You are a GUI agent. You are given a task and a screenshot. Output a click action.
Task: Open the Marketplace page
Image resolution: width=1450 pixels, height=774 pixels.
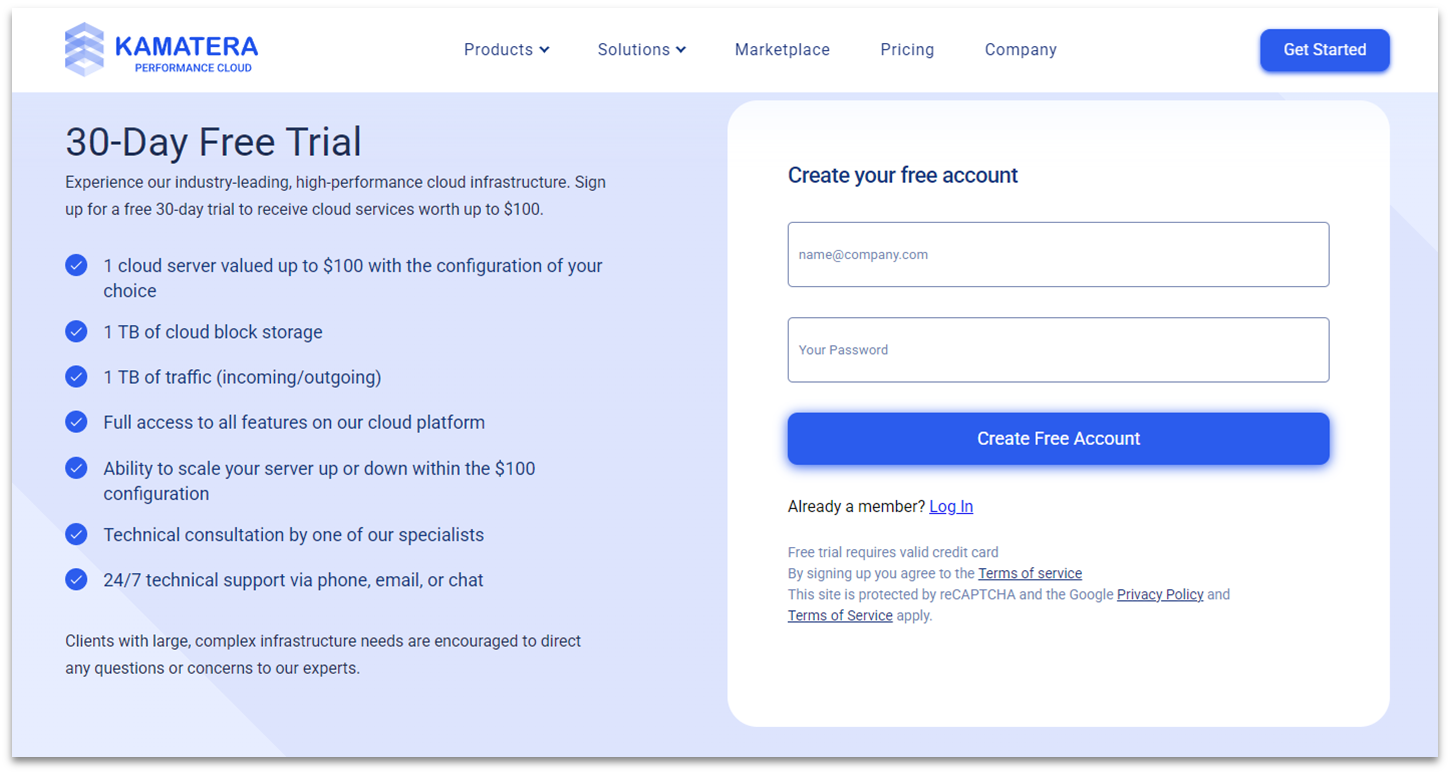[x=782, y=49]
